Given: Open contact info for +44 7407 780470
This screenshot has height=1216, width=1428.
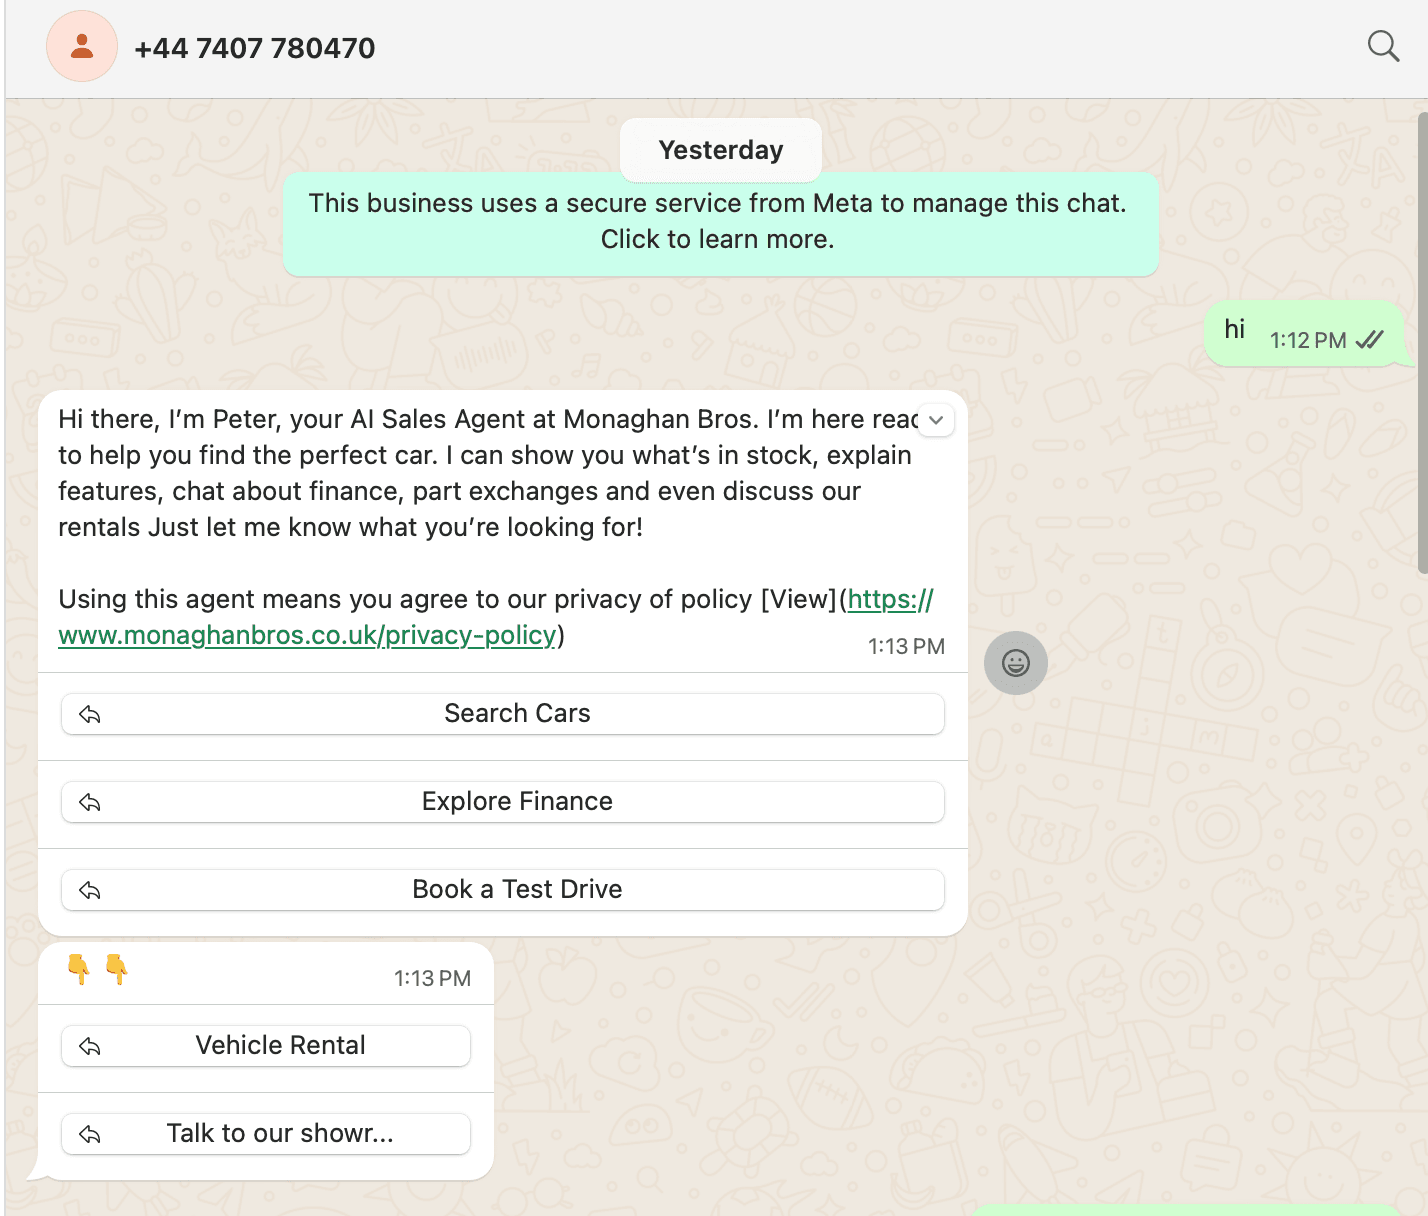Looking at the screenshot, I should (254, 48).
